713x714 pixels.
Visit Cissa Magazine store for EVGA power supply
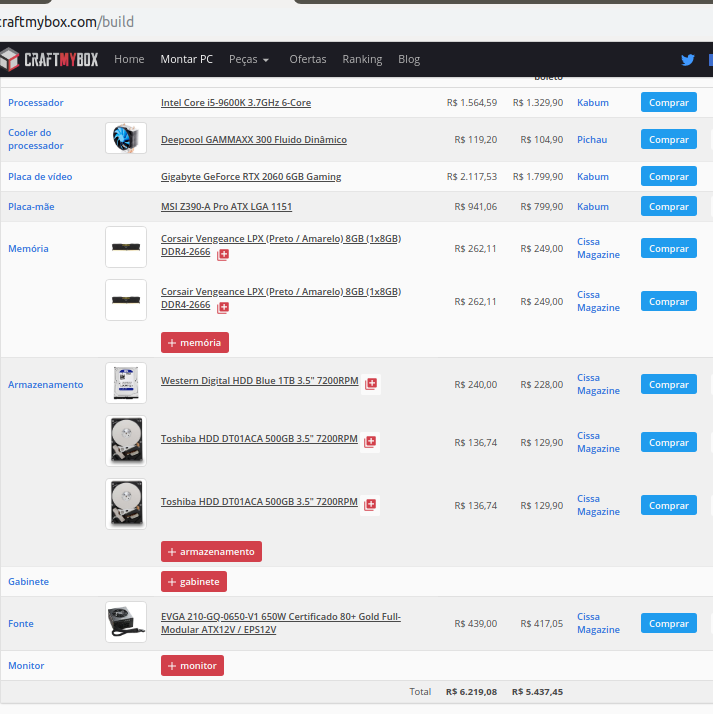pyautogui.click(x=598, y=623)
